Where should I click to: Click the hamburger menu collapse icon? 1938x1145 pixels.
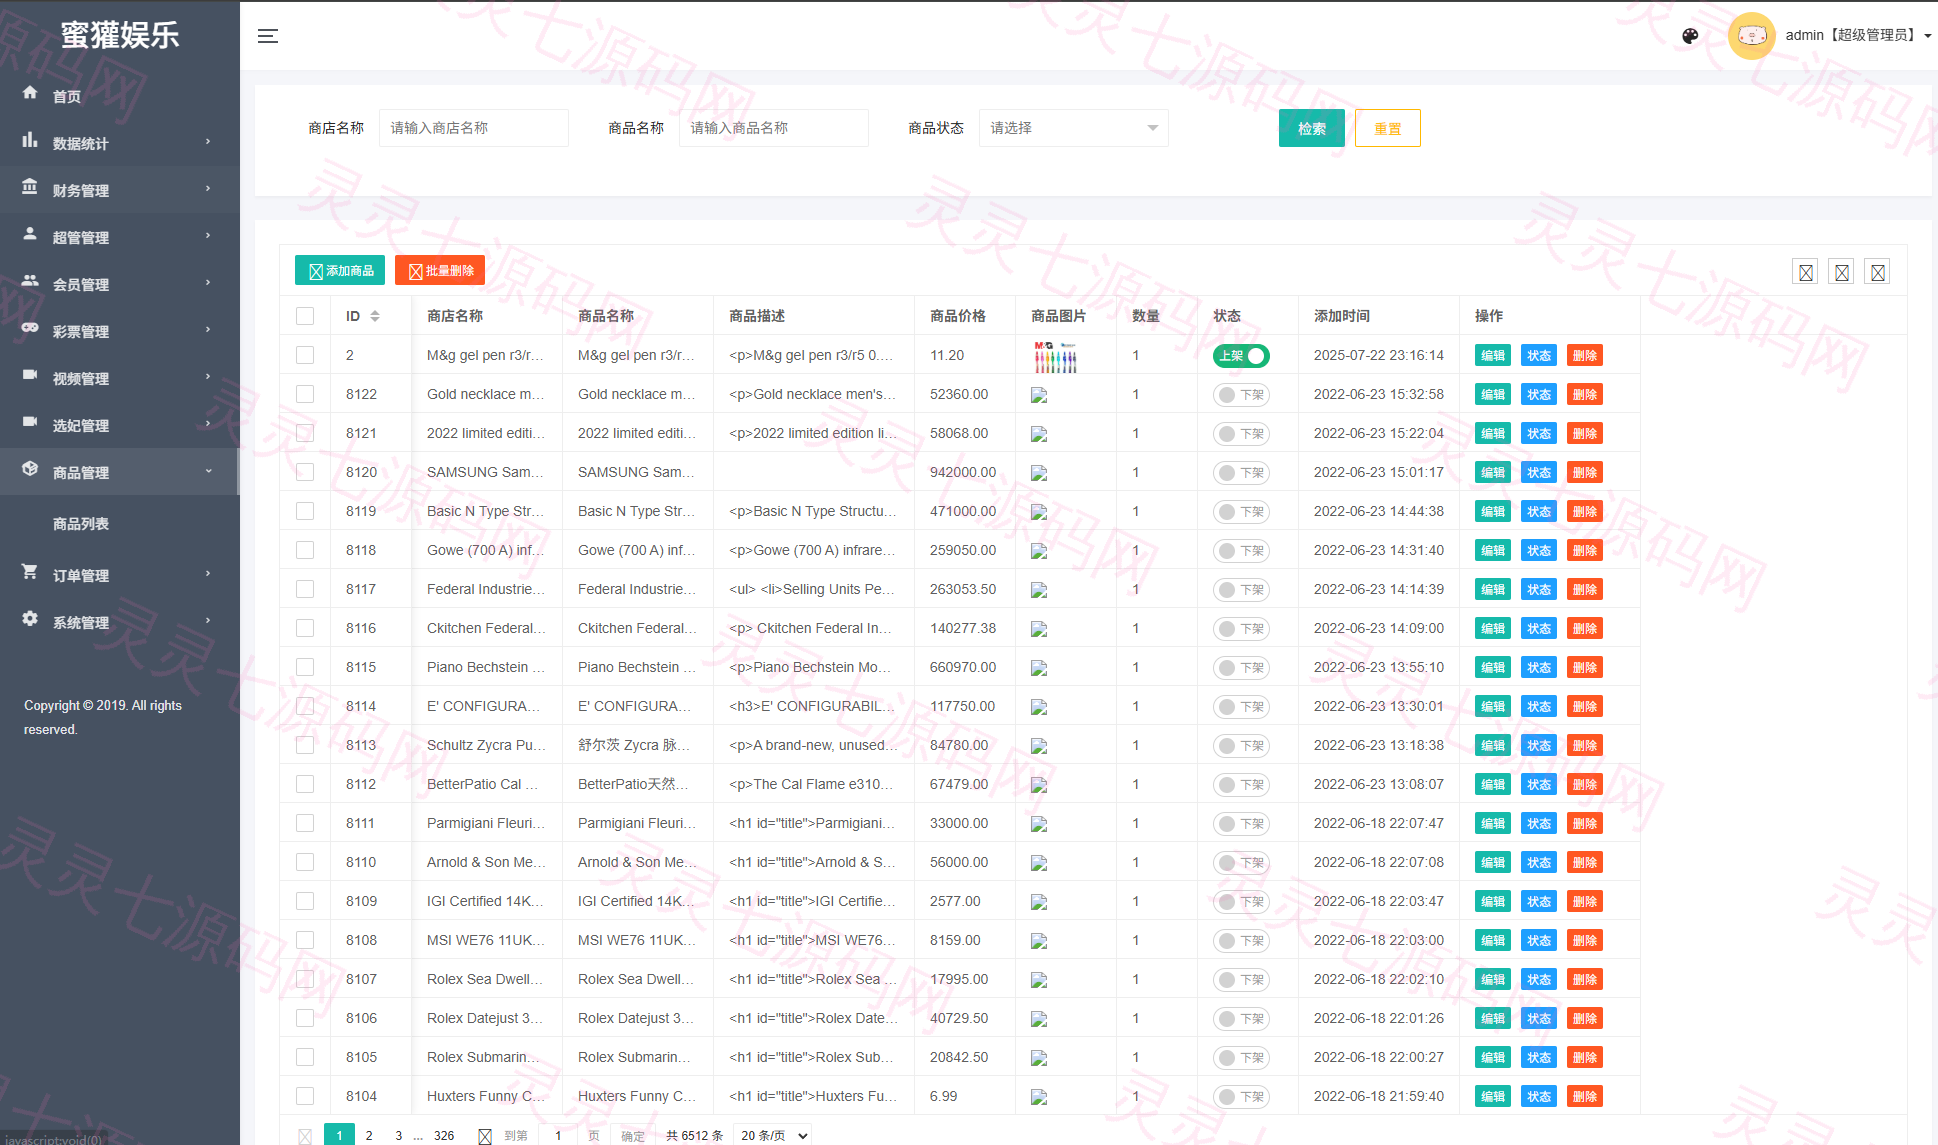268,36
